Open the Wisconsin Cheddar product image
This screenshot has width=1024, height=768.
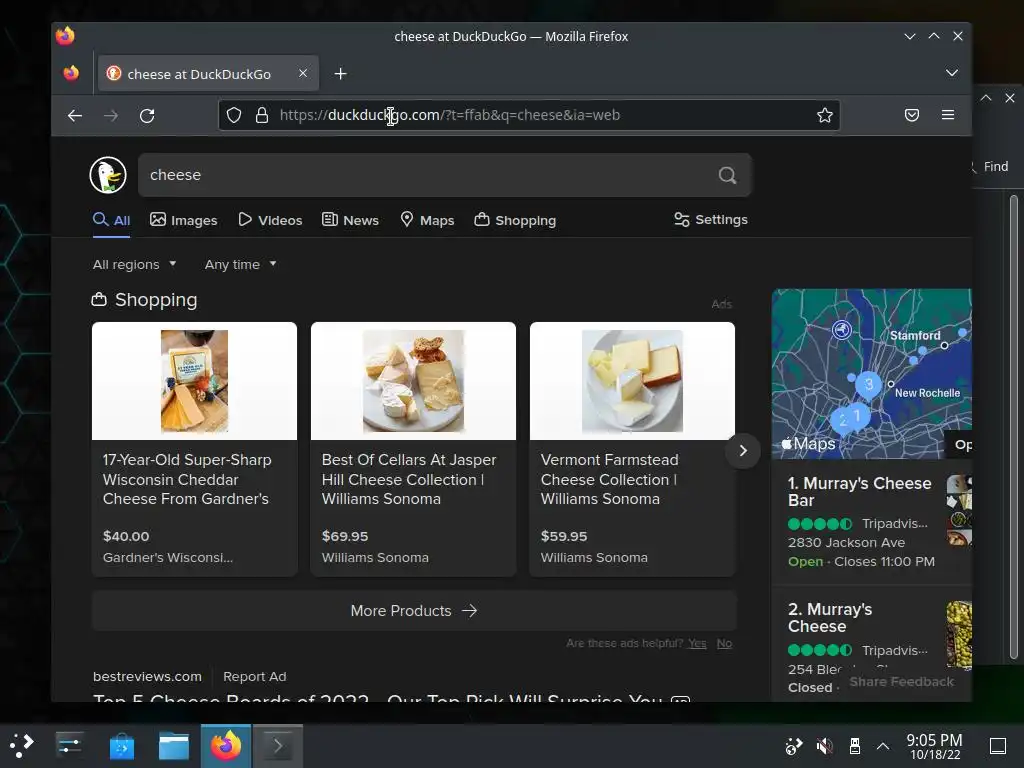click(x=195, y=381)
